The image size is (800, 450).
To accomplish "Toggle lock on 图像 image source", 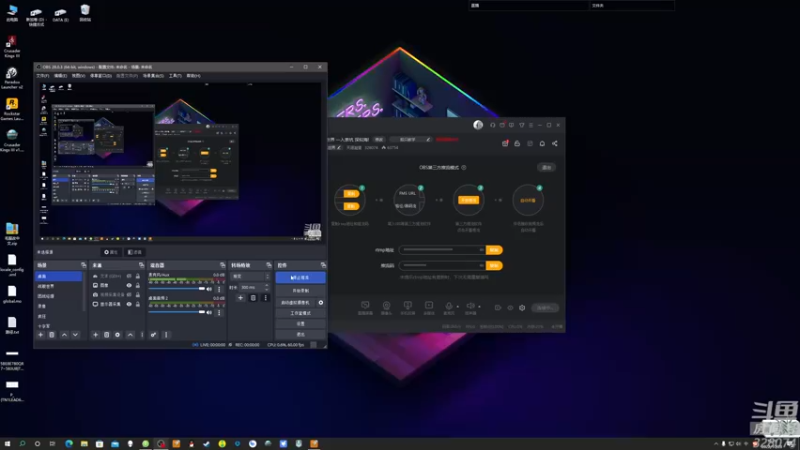I will pyautogui.click(x=137, y=285).
